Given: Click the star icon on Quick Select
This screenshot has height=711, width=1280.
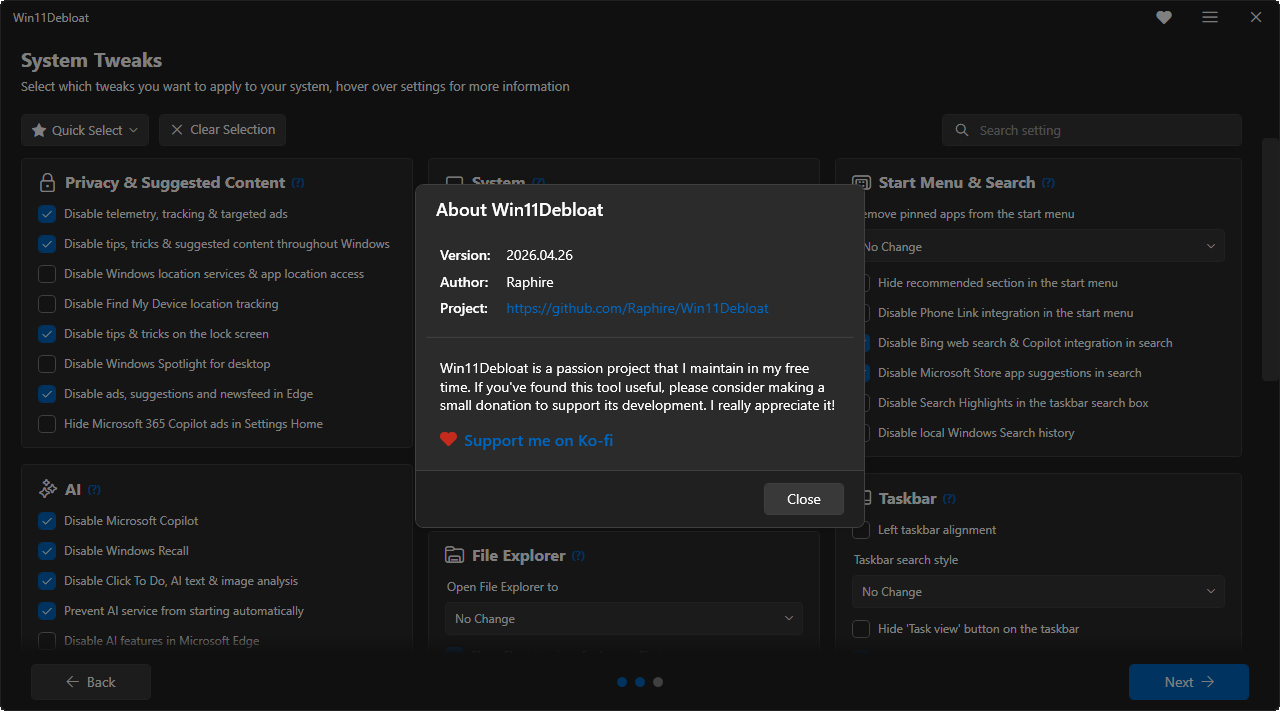Looking at the screenshot, I should [39, 130].
